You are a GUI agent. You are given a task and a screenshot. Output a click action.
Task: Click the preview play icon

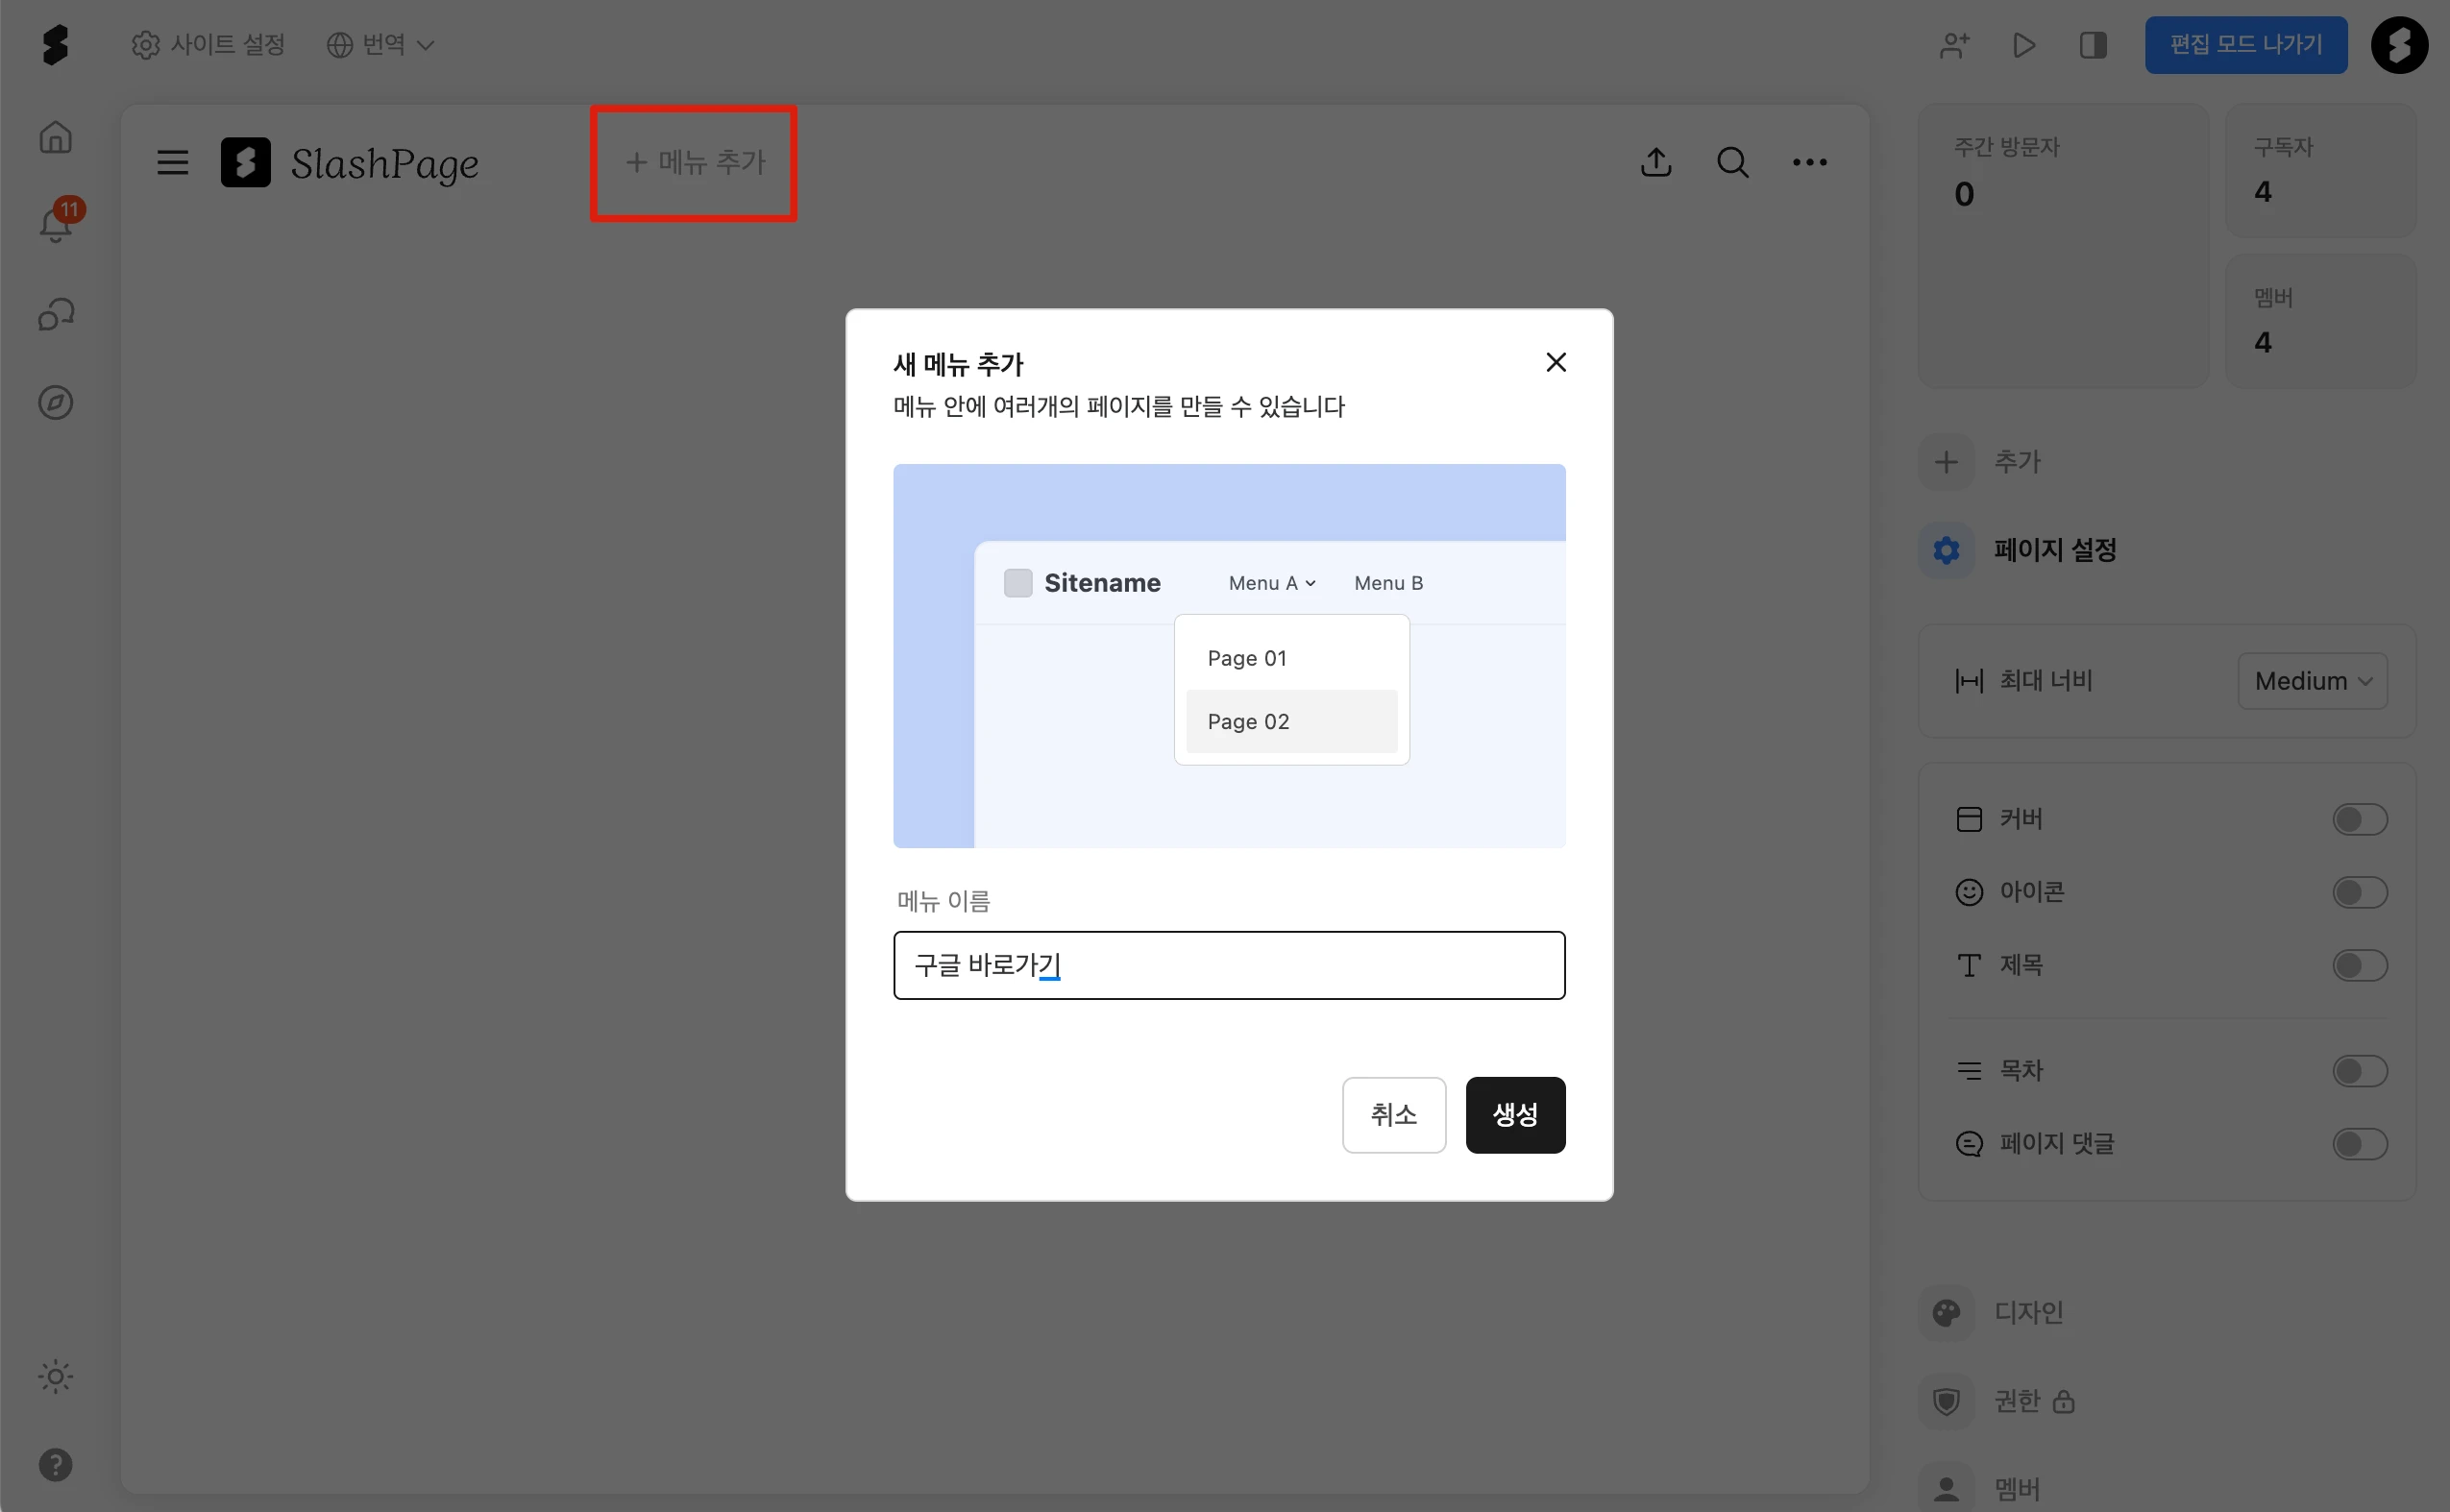(x=2024, y=45)
